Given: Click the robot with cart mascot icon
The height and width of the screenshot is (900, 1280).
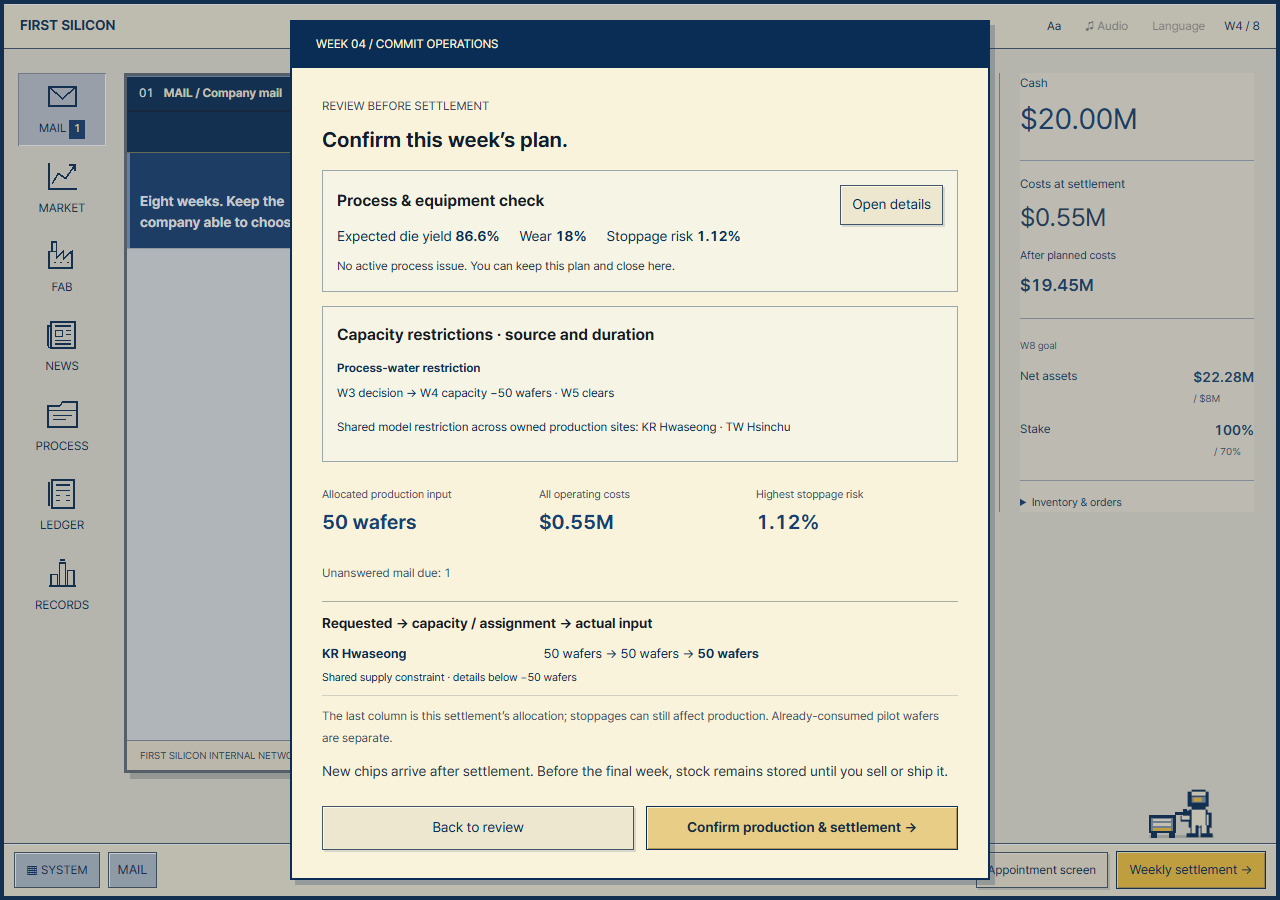Looking at the screenshot, I should coord(1181,814).
